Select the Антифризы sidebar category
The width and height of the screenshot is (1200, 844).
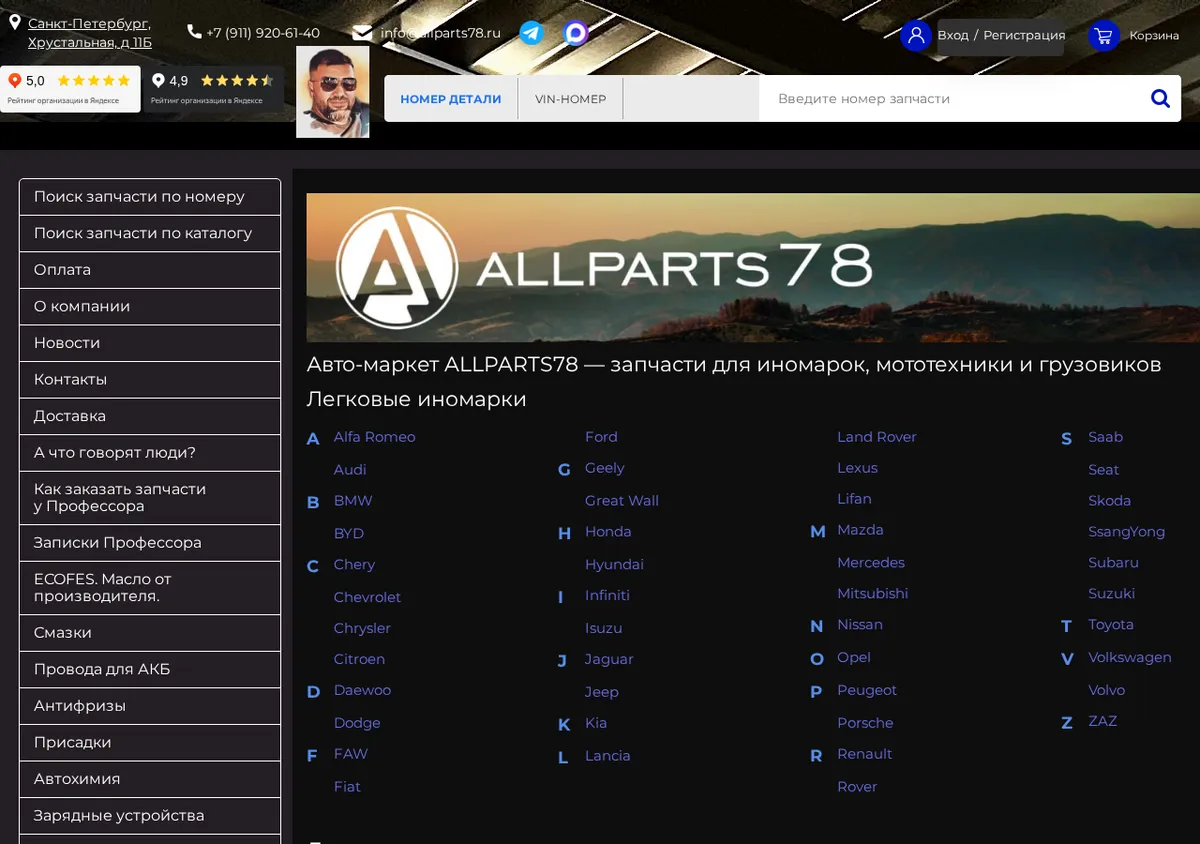point(150,706)
